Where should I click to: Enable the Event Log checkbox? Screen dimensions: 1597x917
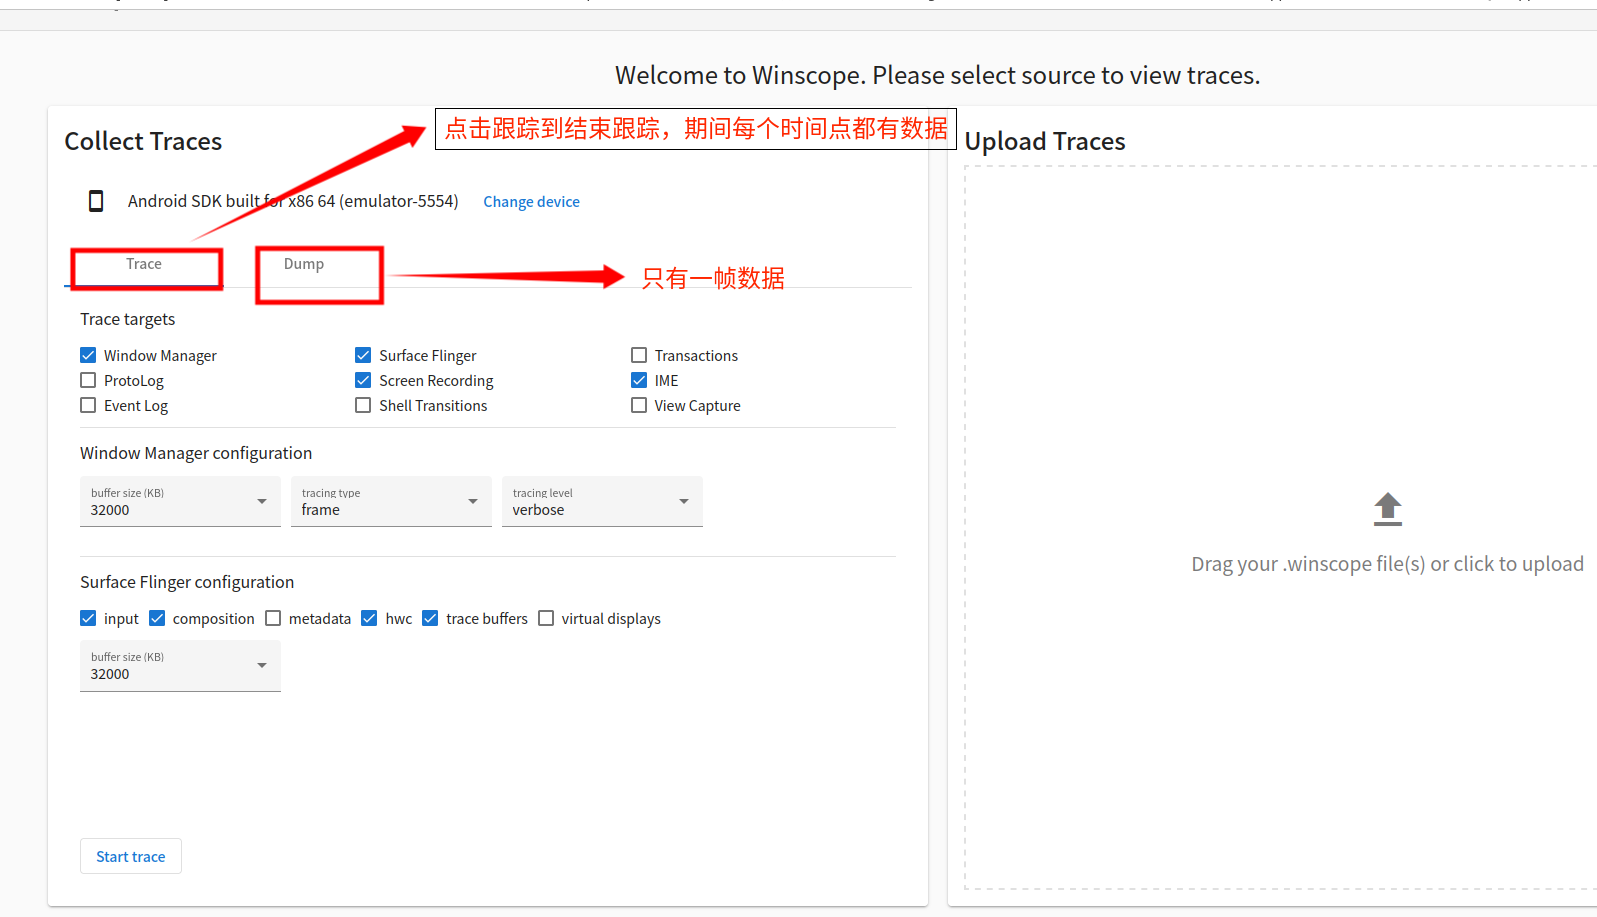(x=88, y=405)
